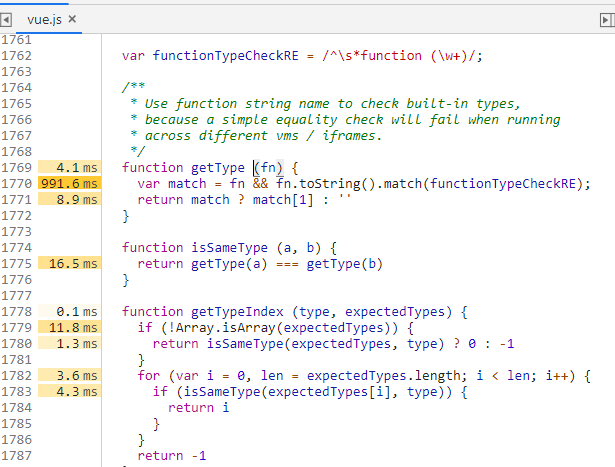
Task: Click 'return match ? match[1]' statement
Action: pos(226,200)
